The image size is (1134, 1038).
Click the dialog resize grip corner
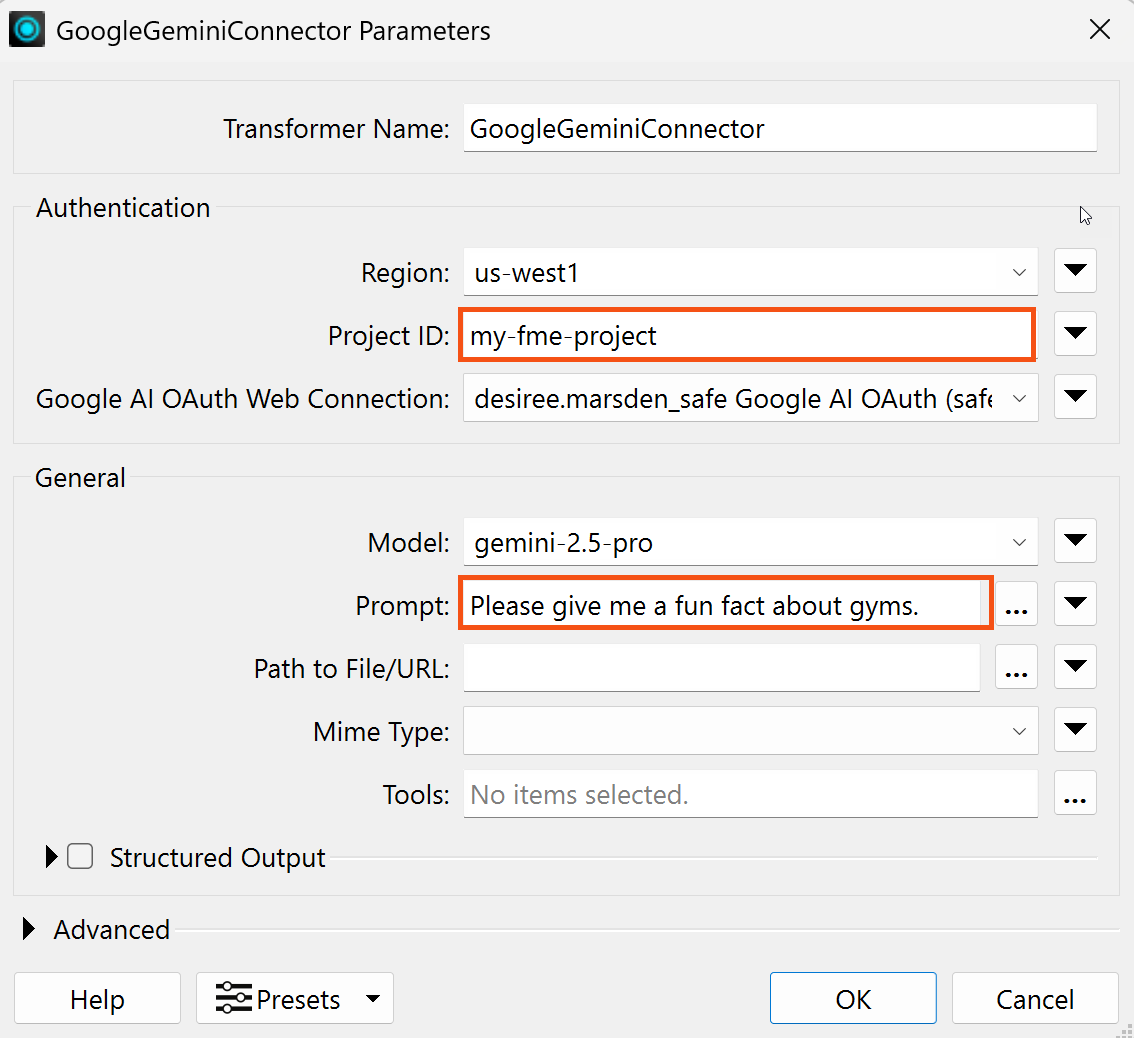pyautogui.click(x=1125, y=1029)
